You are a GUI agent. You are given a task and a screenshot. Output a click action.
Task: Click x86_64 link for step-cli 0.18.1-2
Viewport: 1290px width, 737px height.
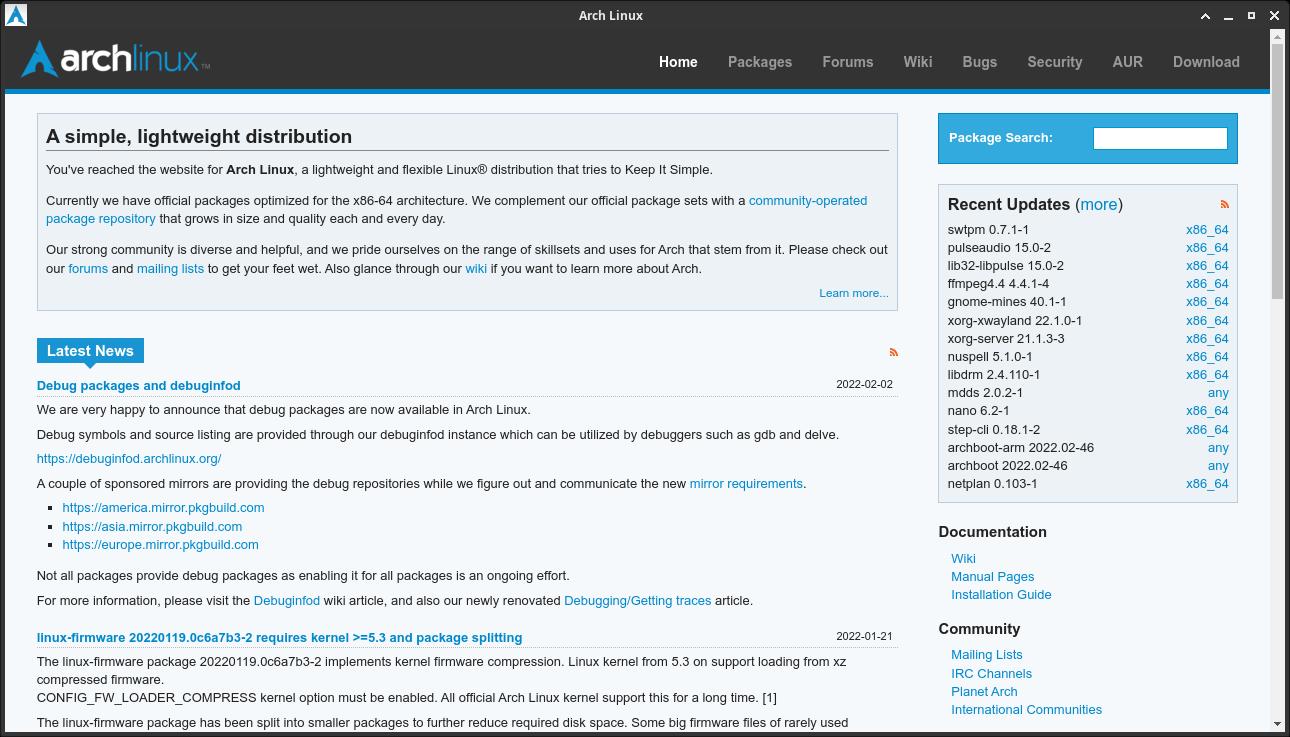[1207, 429]
